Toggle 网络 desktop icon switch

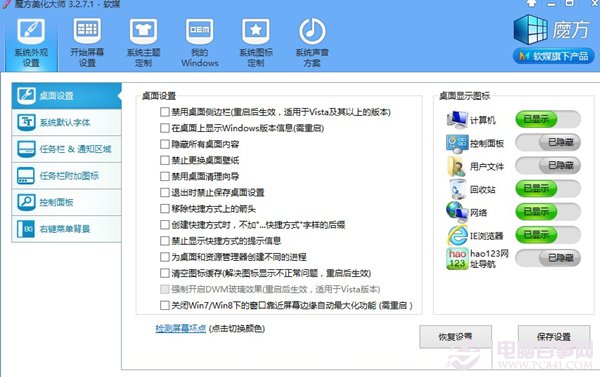point(548,212)
